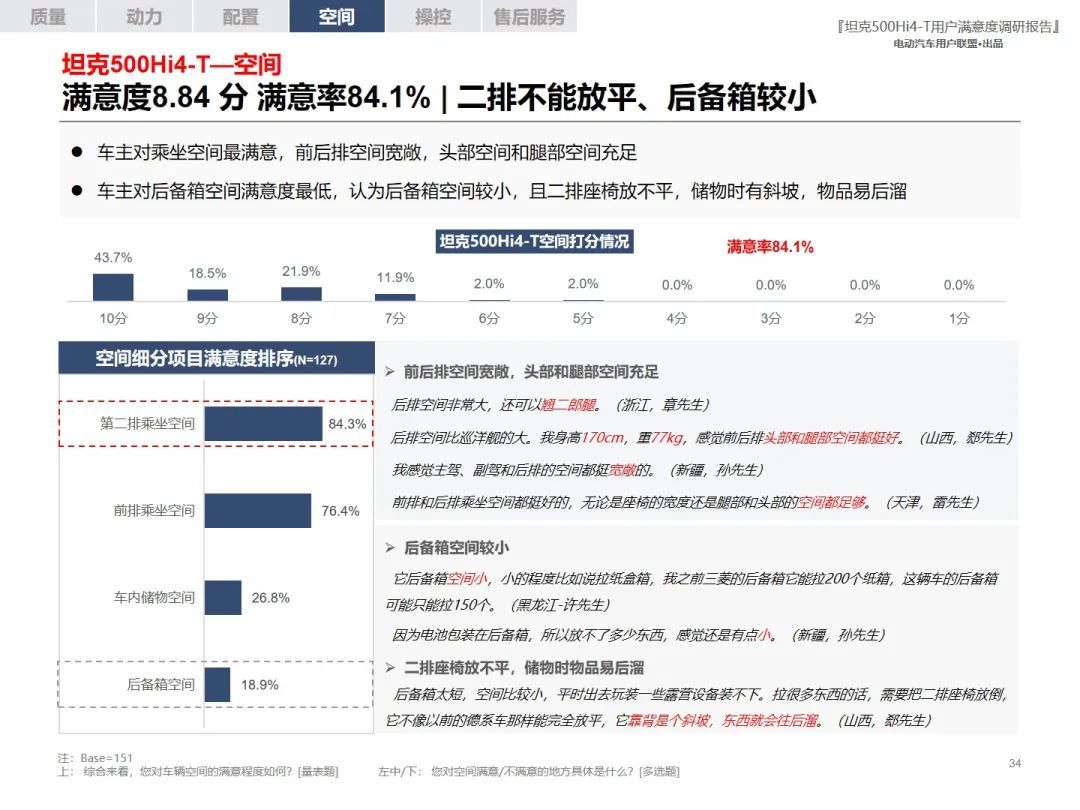The height and width of the screenshot is (810, 1080).
Task: Click the 18.9% percentage label
Action: click(260, 685)
